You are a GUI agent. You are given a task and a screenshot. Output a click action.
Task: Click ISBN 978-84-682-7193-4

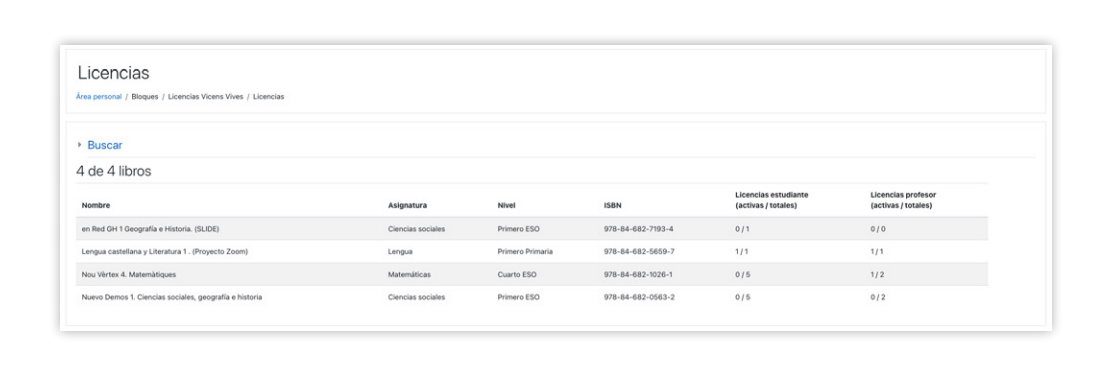point(638,229)
